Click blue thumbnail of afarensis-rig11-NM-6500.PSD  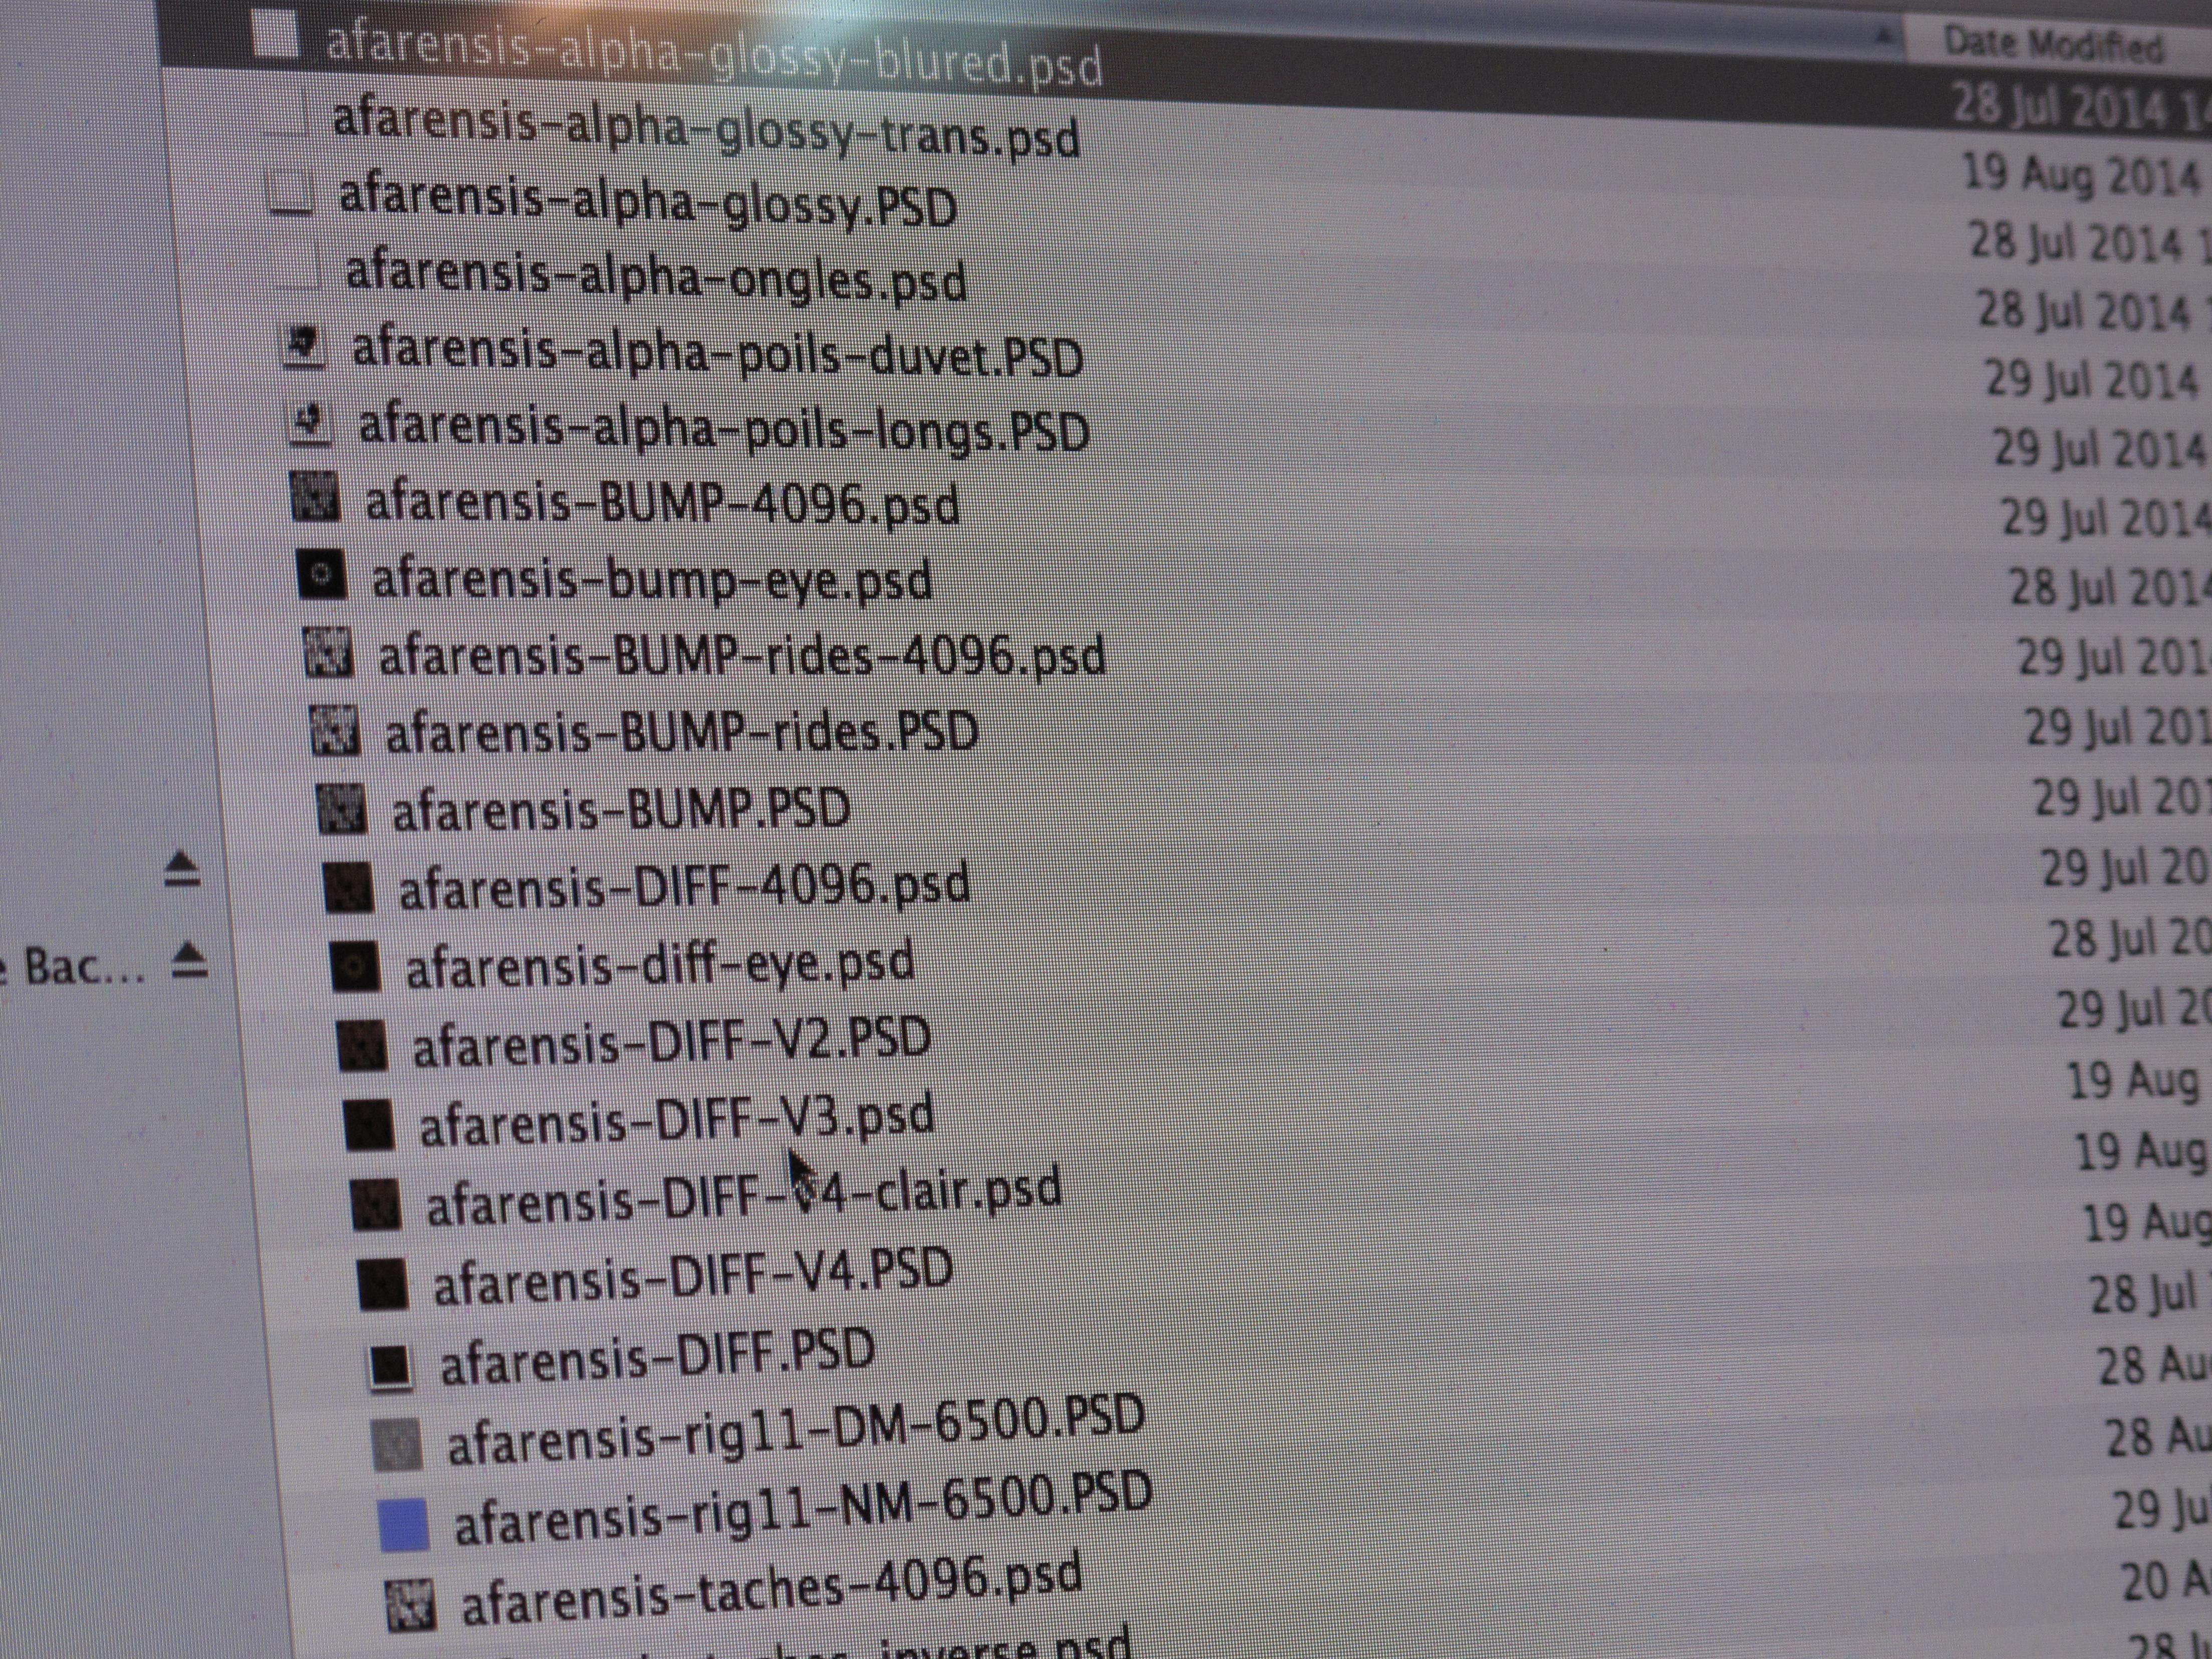point(404,1525)
